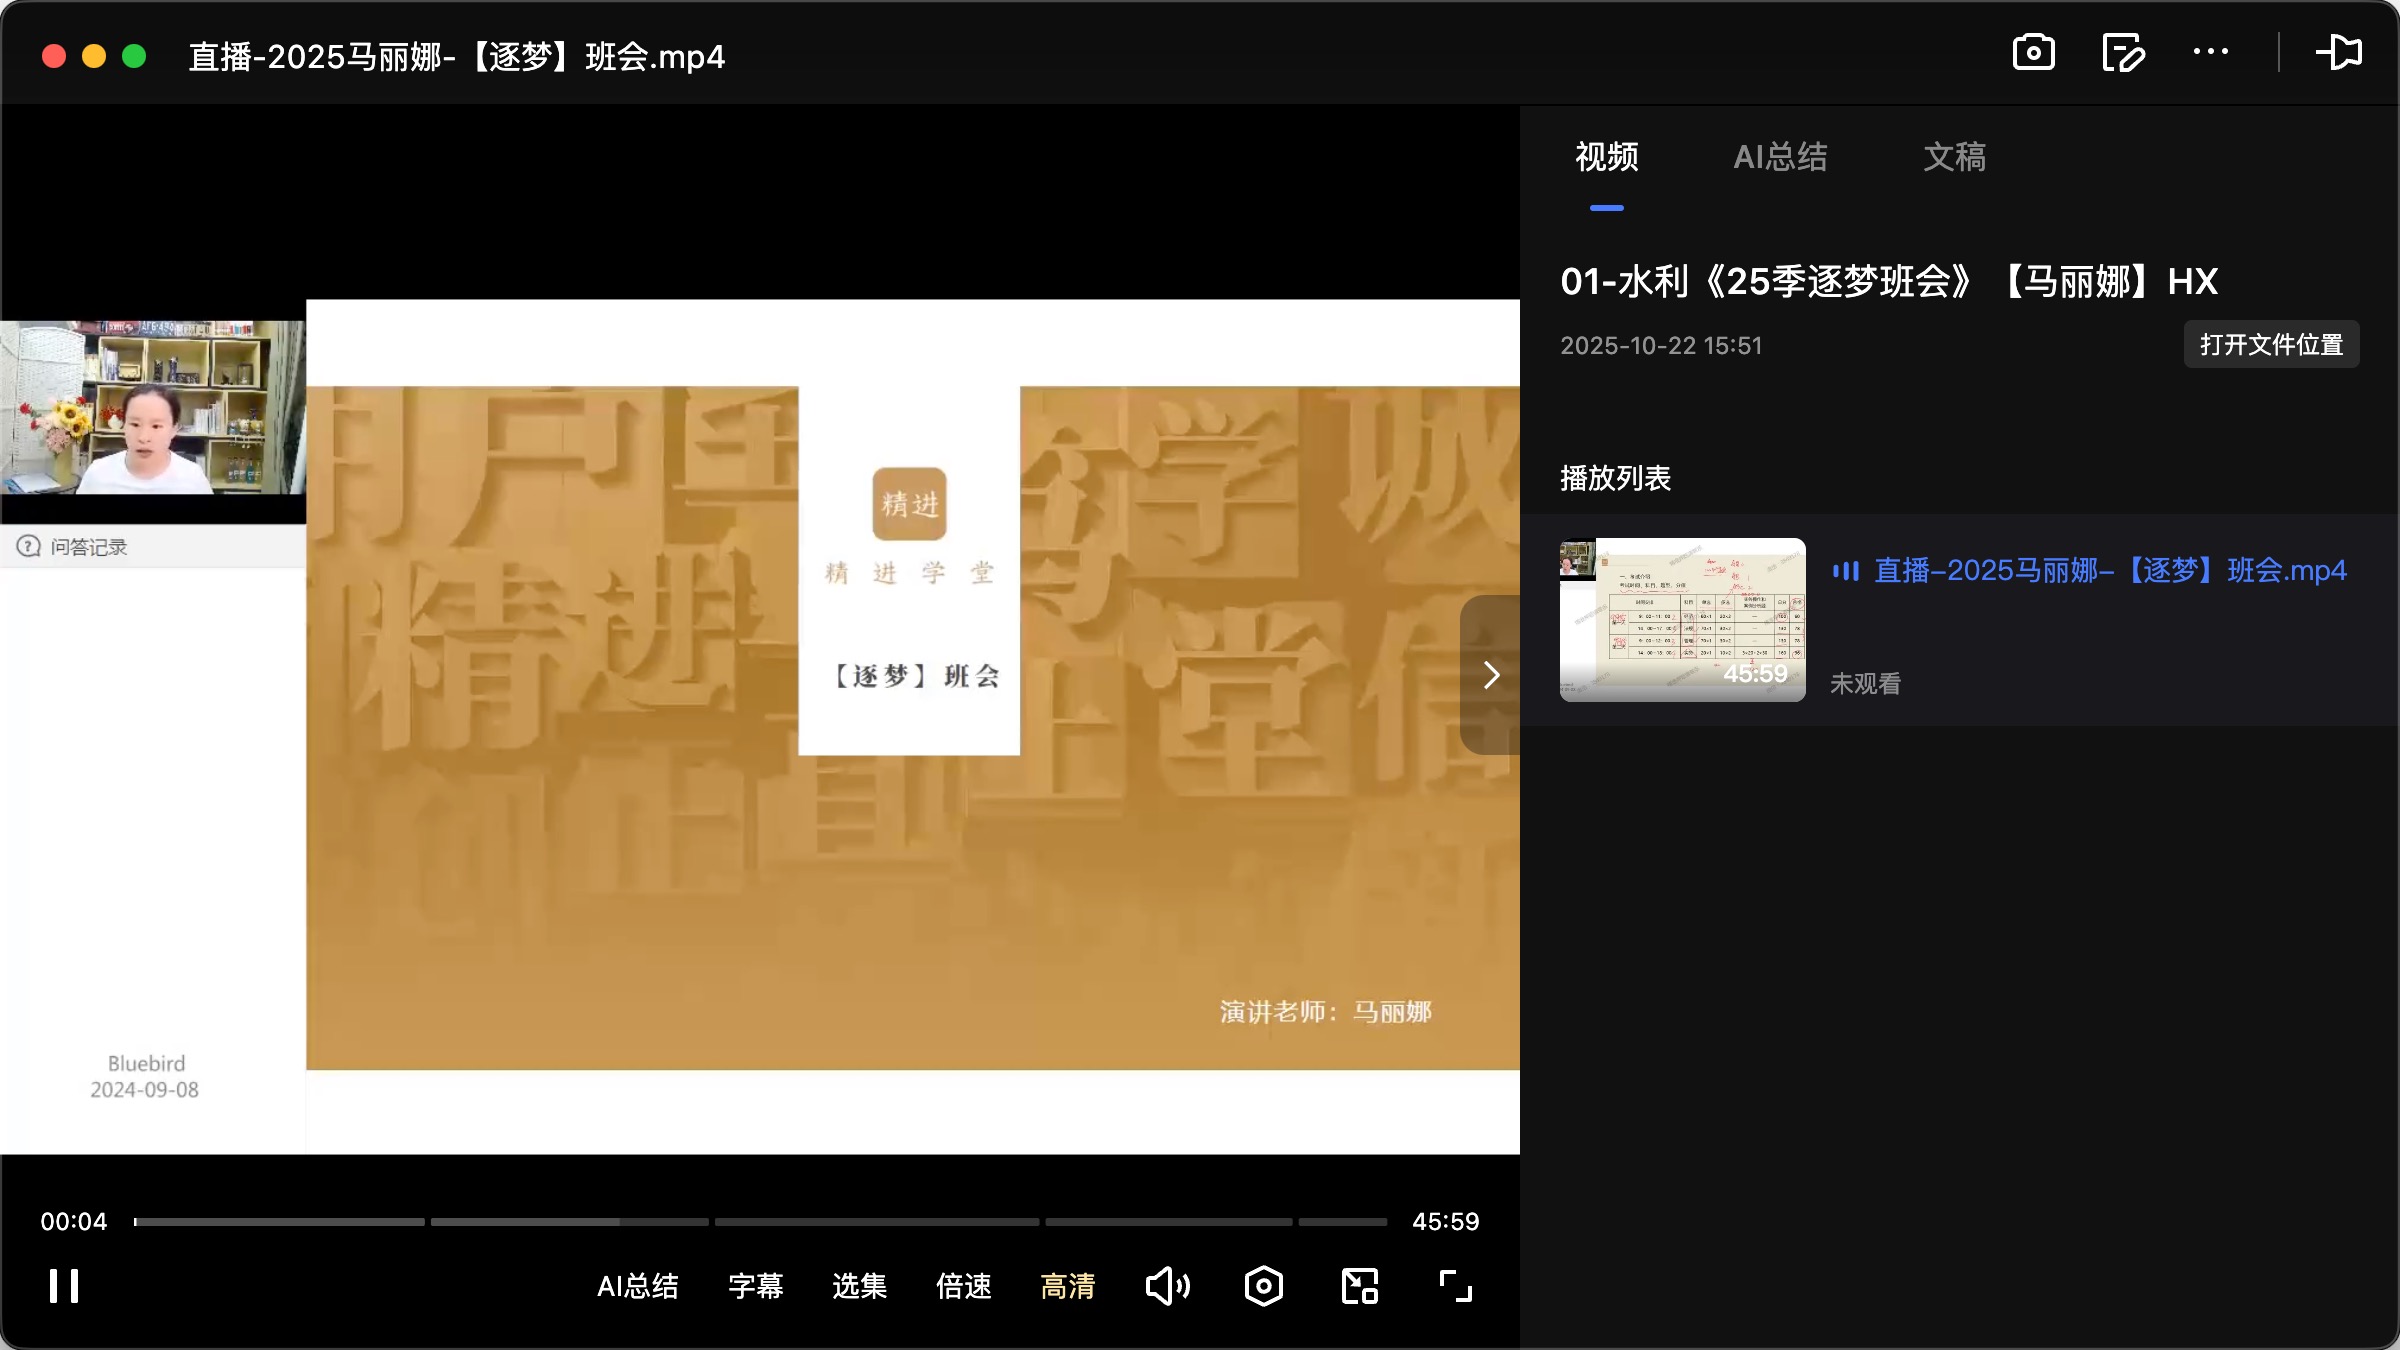Open the 倍速 playback speed options

962,1286
